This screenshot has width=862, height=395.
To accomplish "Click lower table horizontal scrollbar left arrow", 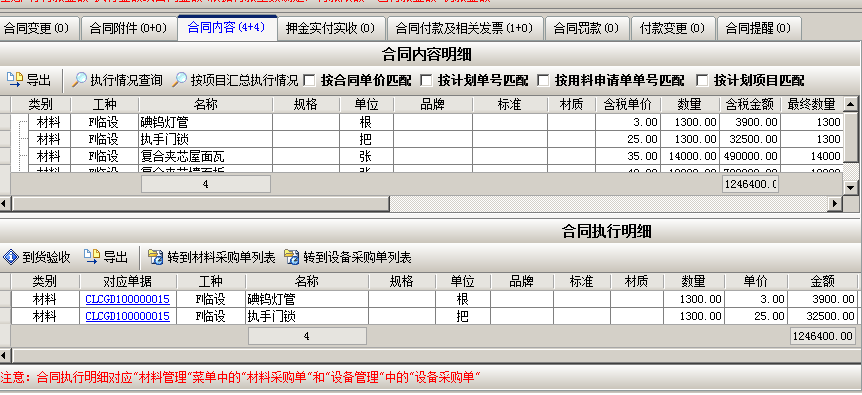I will coord(5,355).
